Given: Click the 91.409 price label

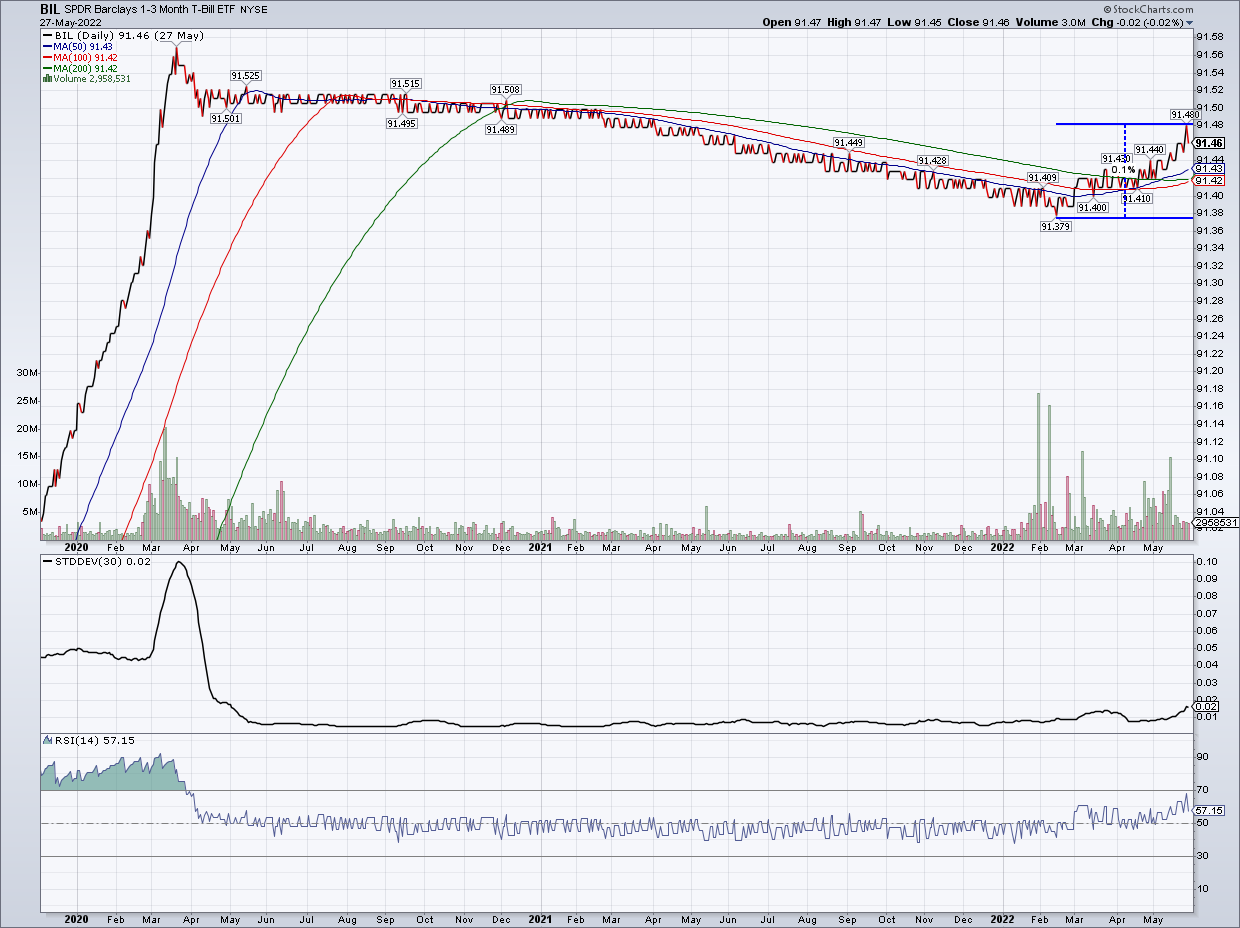Looking at the screenshot, I should pos(1042,178).
